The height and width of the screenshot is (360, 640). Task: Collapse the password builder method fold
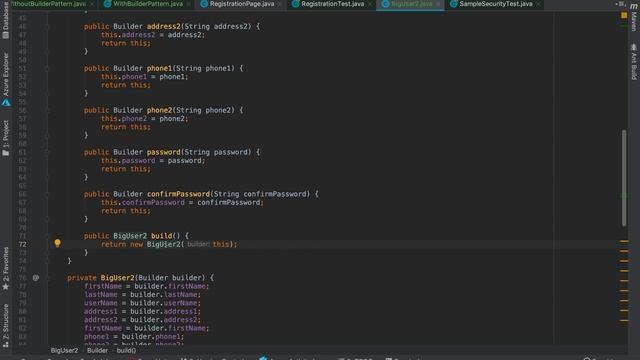pyautogui.click(x=47, y=152)
